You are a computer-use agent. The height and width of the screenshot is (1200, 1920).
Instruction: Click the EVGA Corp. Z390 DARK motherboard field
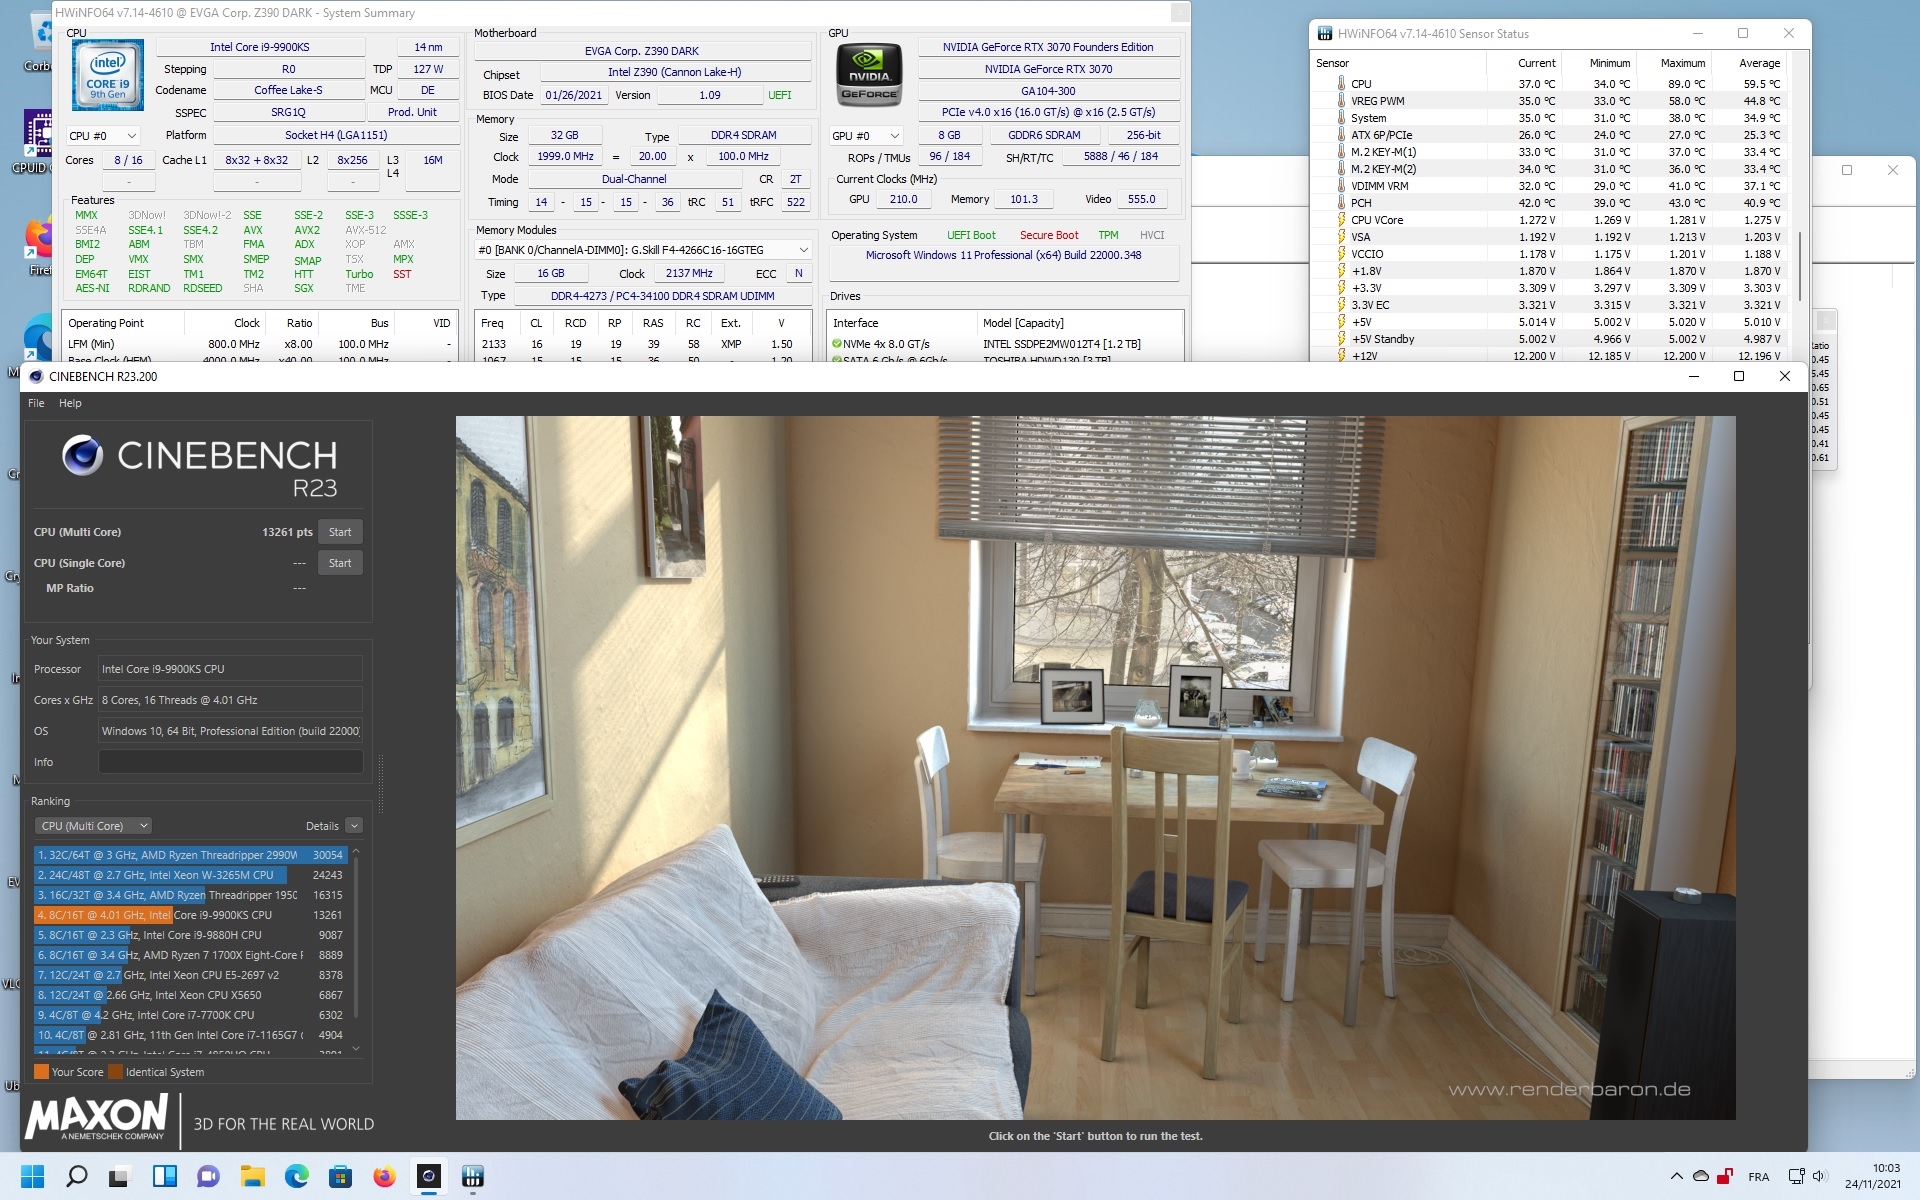(x=642, y=51)
